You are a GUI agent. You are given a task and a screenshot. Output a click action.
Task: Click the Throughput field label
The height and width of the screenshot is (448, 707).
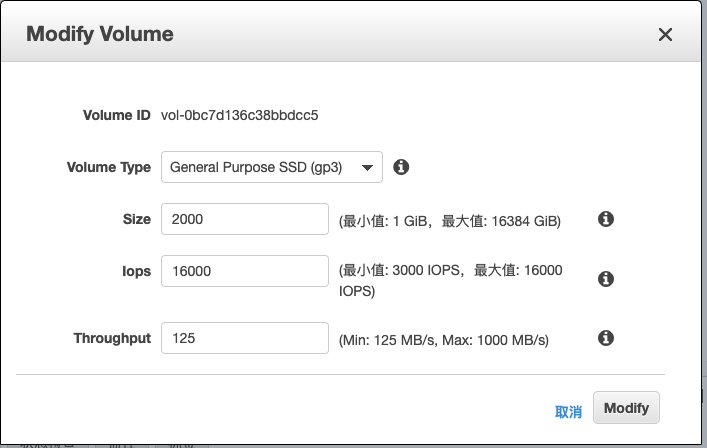[112, 338]
